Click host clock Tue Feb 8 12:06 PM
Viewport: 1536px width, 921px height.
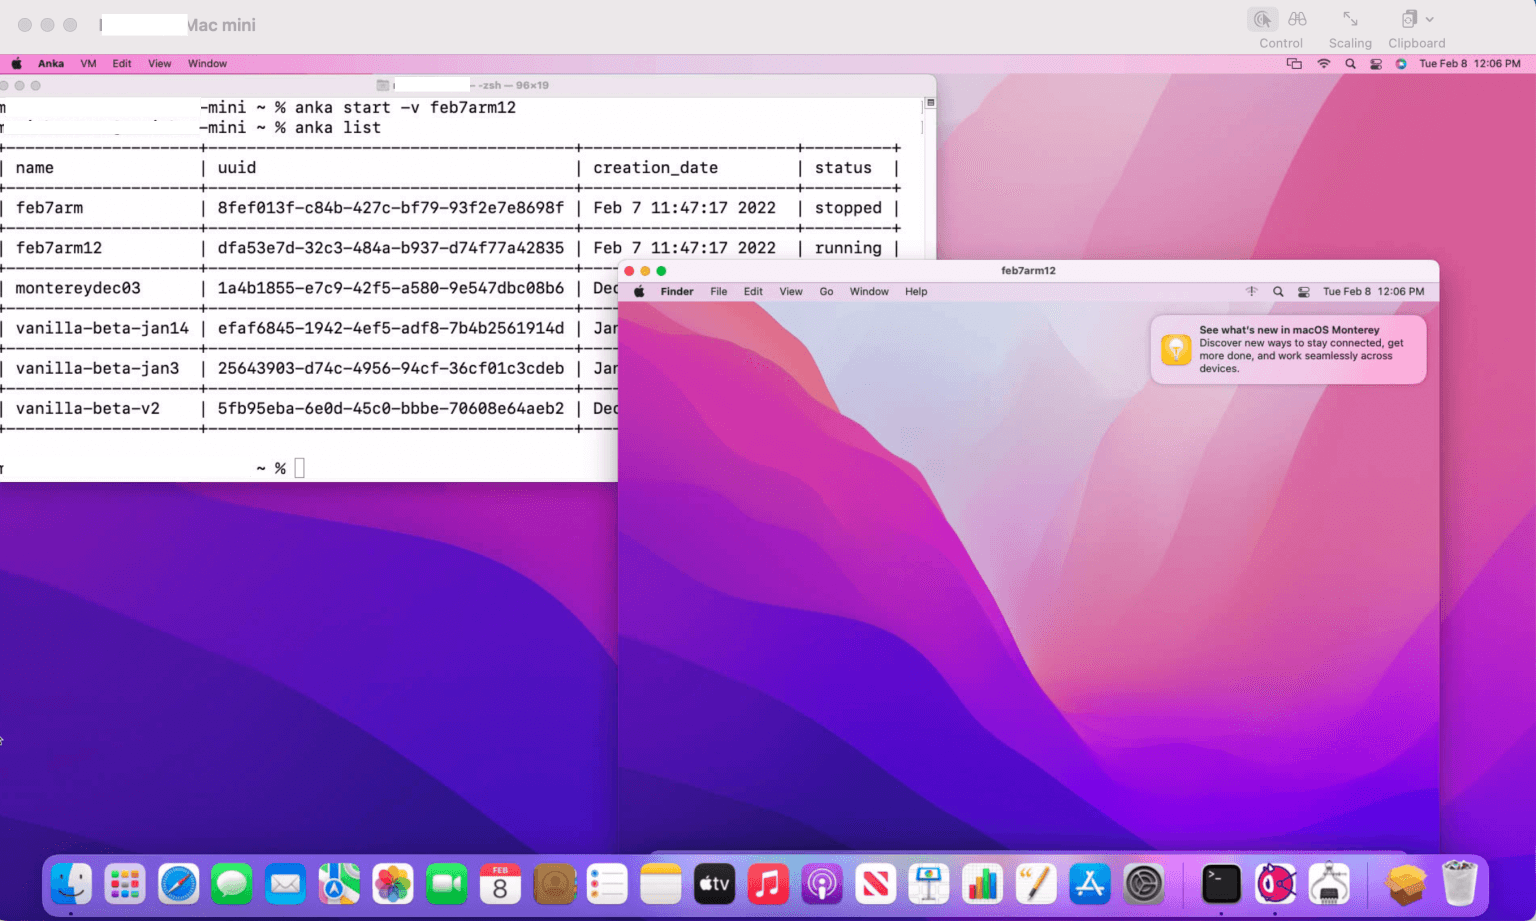[1470, 63]
